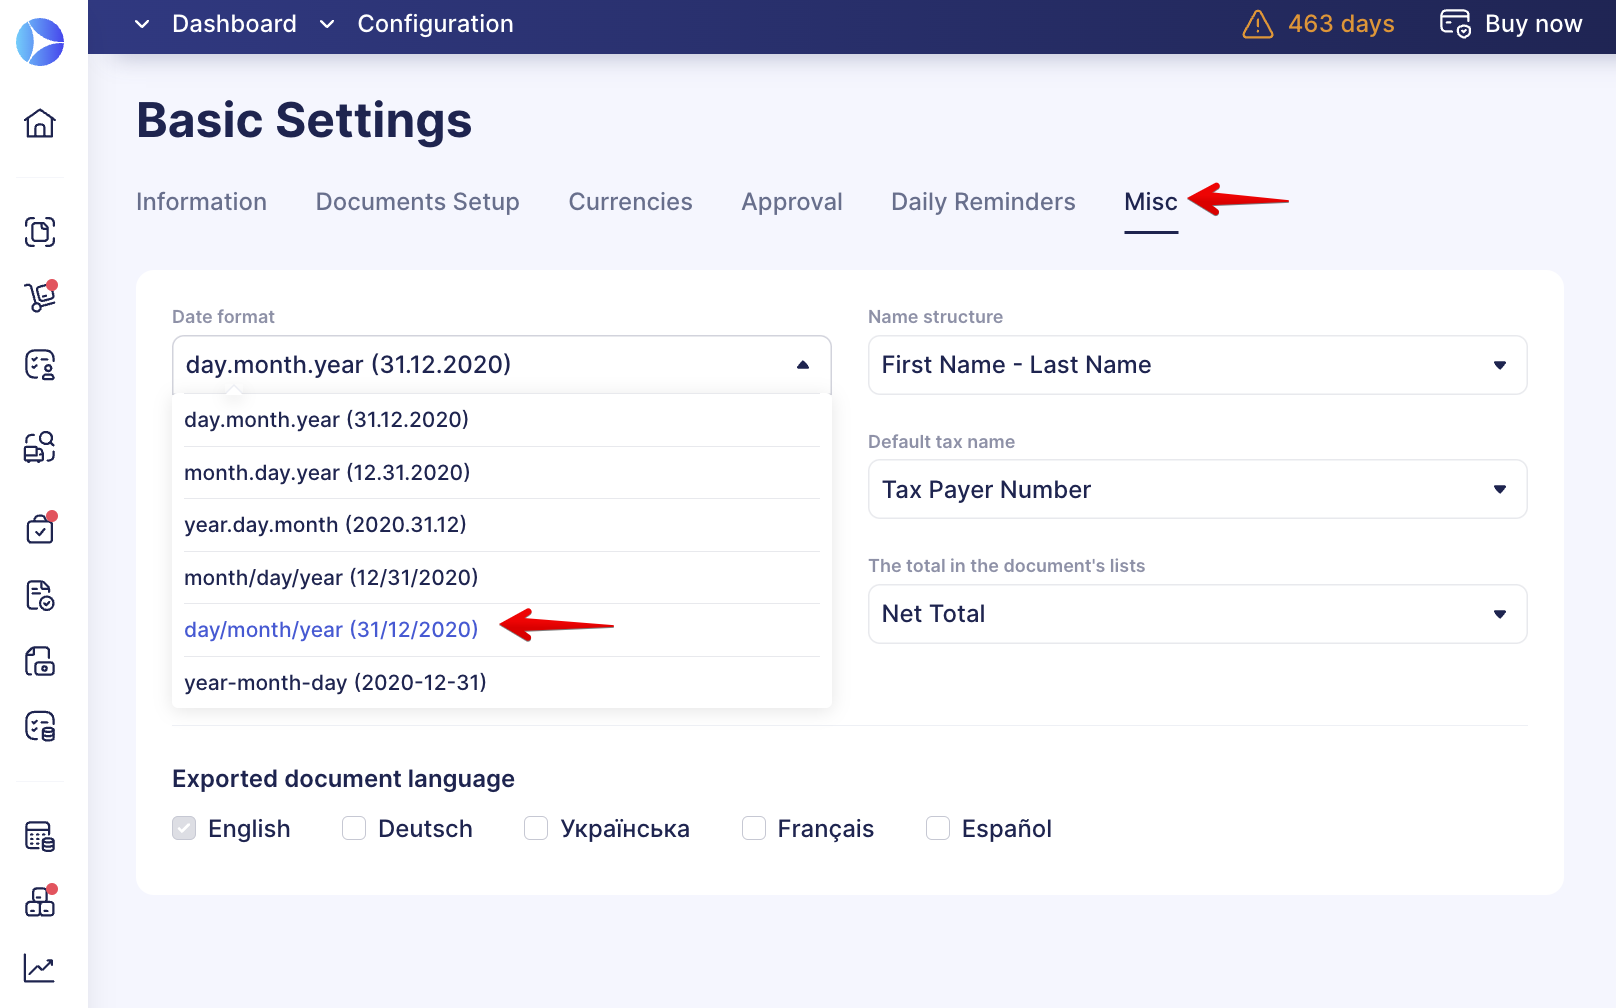
Task: Switch to the Currencies tab
Action: coord(630,202)
